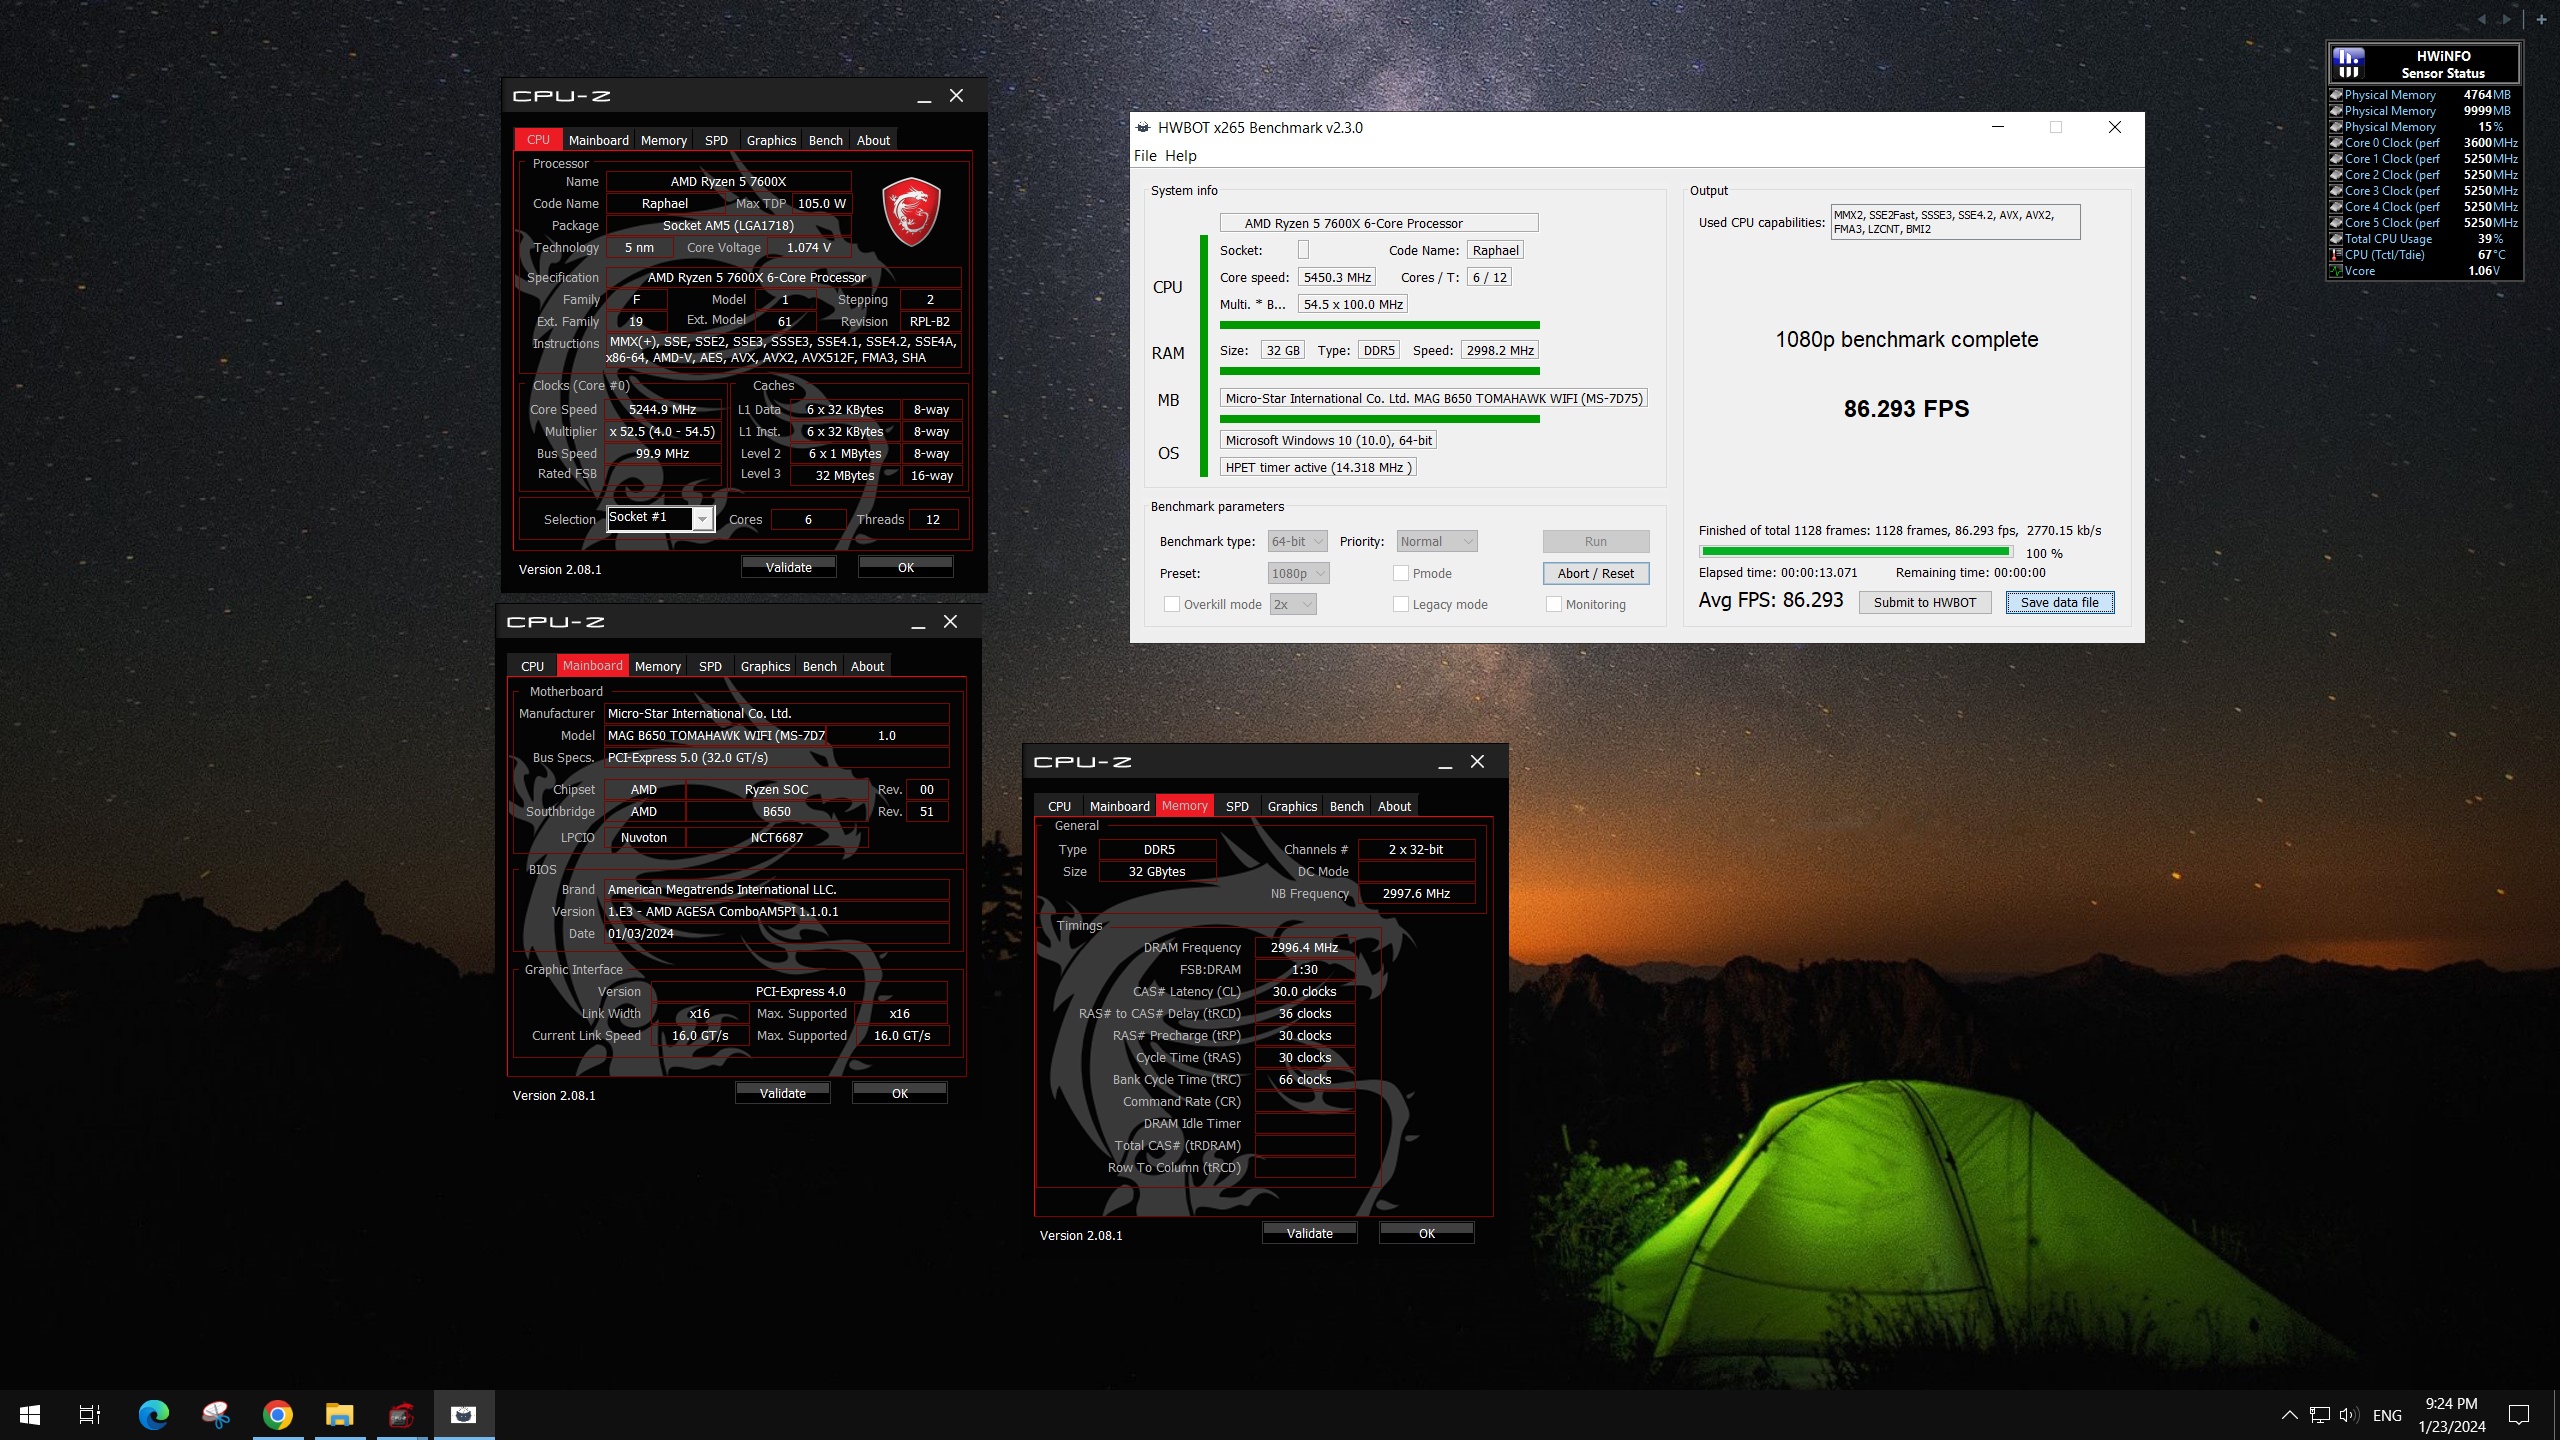This screenshot has height=1440, width=2560.
Task: Select the HWBOT x265 Benchmark taskbar icon
Action: 464,1415
